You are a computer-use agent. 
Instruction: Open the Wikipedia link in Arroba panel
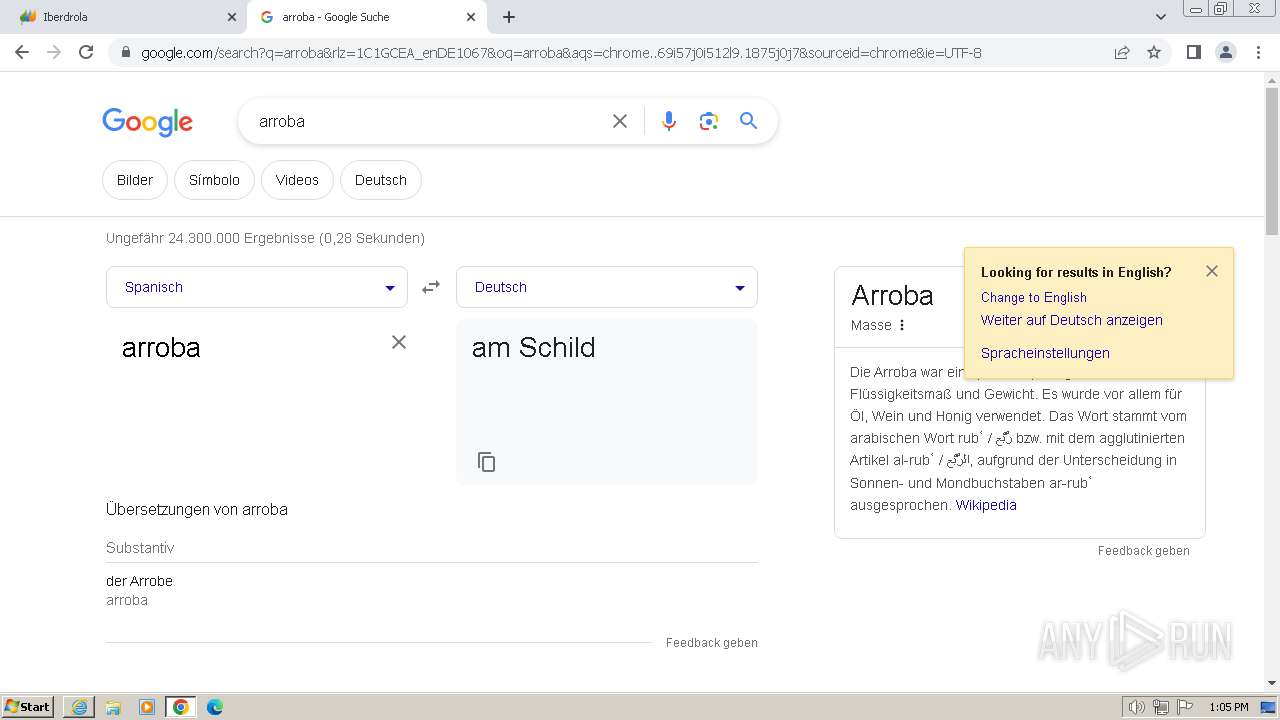986,505
